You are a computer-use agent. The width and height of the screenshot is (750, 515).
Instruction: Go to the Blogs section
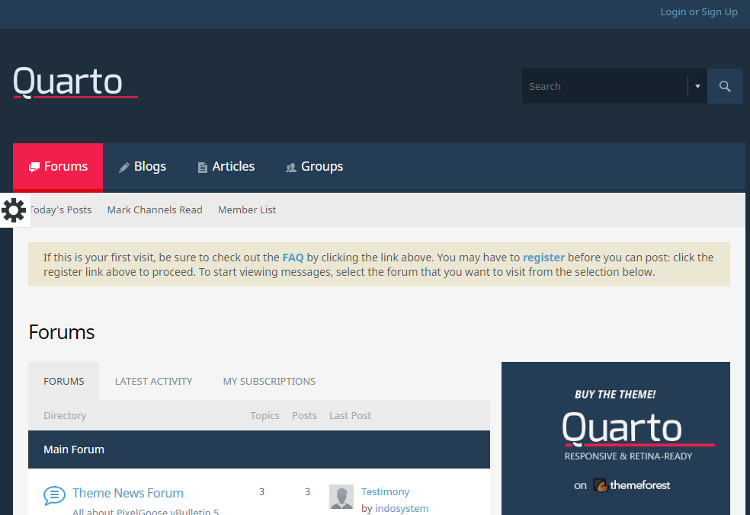pos(142,167)
